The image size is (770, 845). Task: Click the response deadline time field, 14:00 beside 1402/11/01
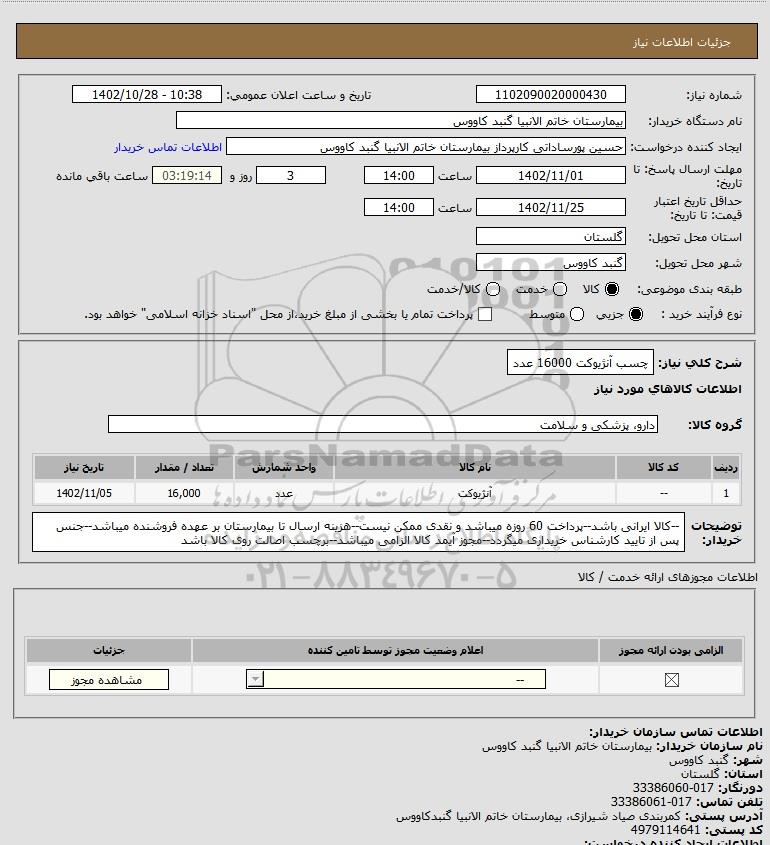(399, 175)
